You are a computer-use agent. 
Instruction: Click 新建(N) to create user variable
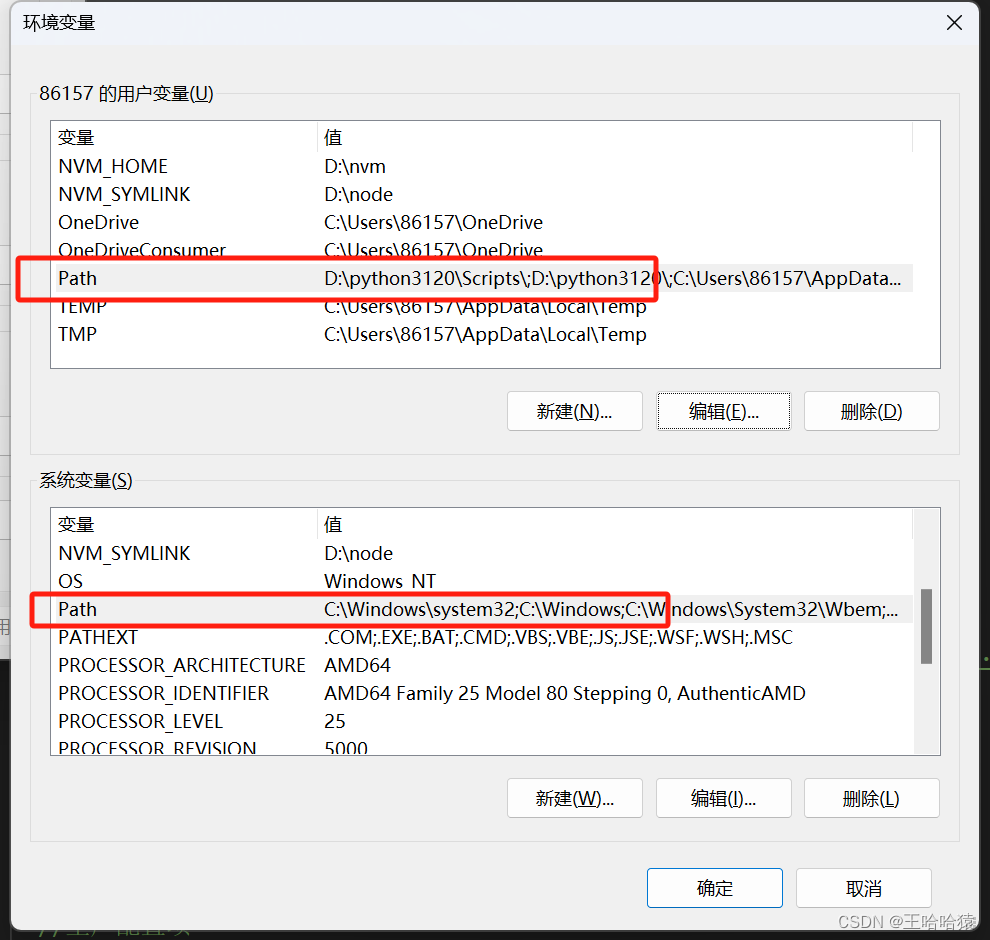574,410
